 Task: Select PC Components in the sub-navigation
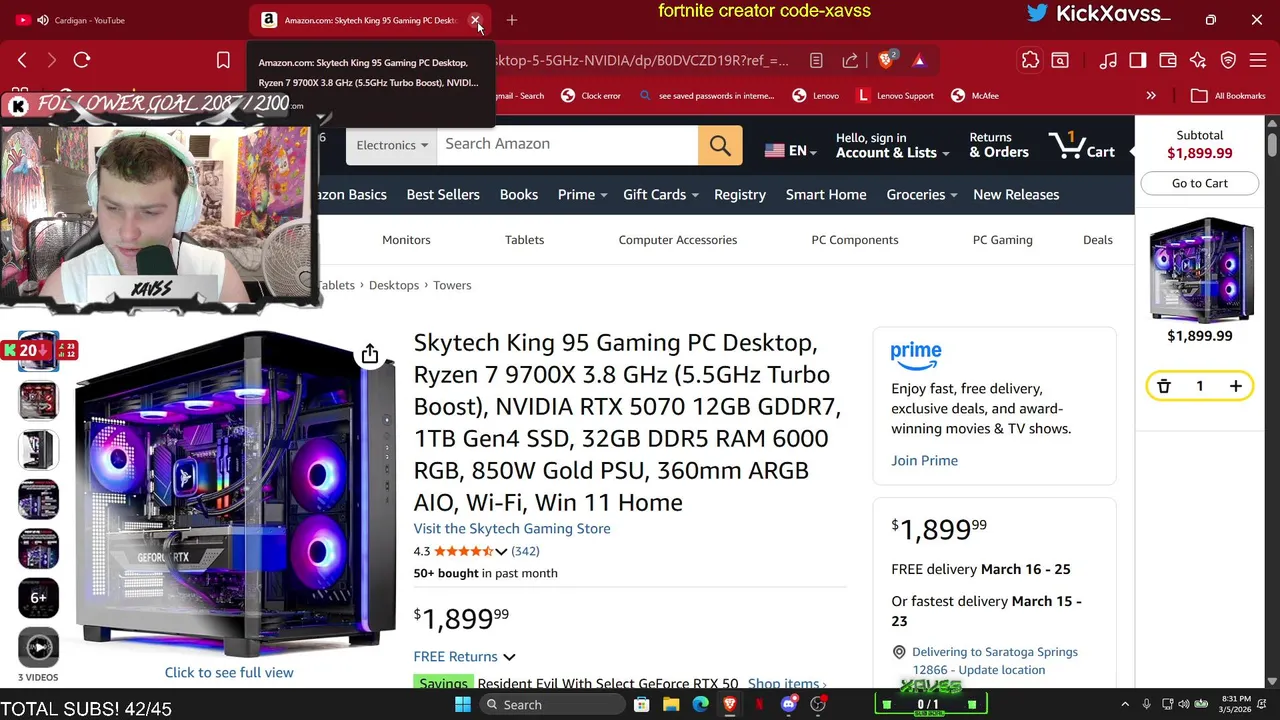(x=855, y=240)
